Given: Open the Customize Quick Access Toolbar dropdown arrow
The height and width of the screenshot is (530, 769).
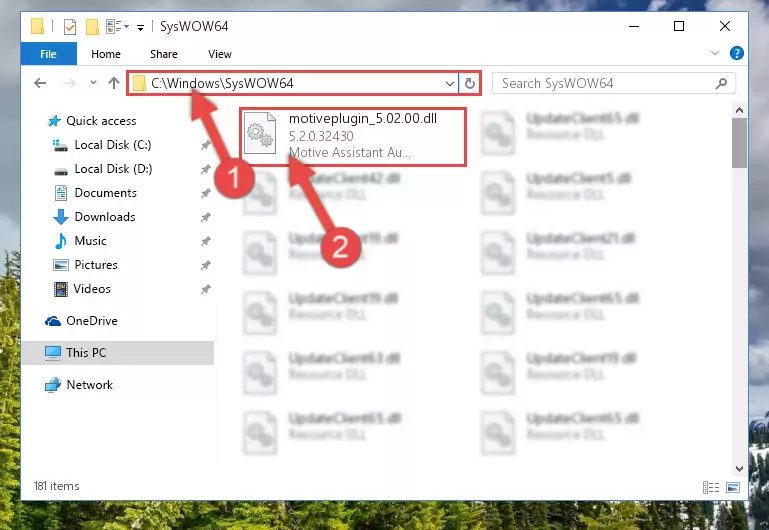Looking at the screenshot, I should click(140, 27).
